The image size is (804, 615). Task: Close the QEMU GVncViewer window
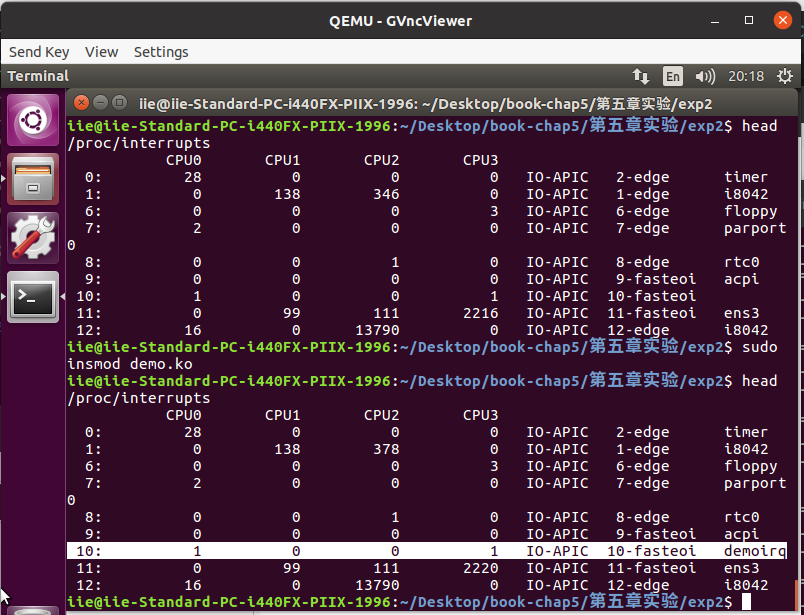coord(782,20)
